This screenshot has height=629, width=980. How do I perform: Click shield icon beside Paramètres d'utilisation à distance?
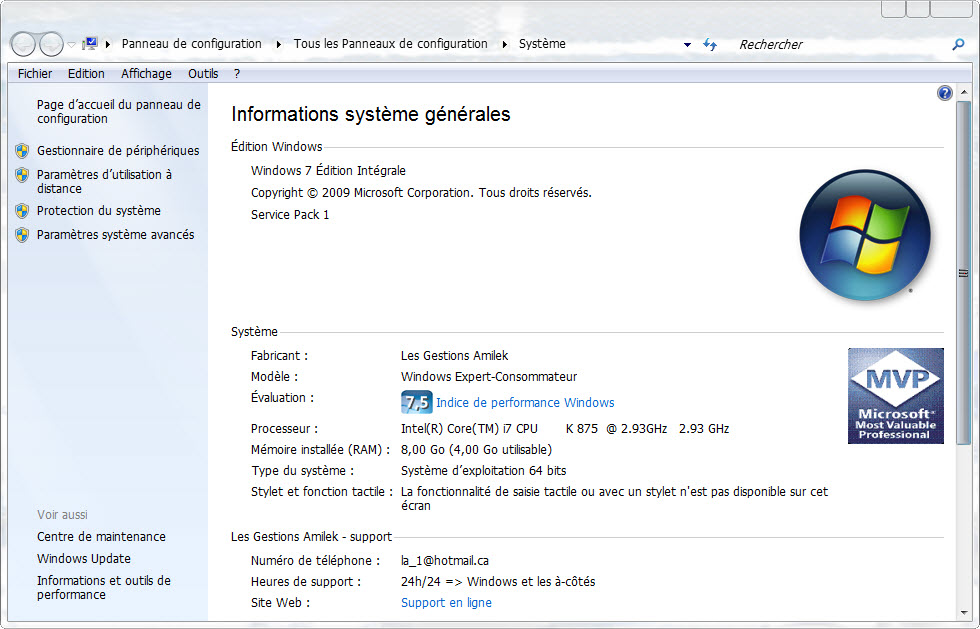pos(22,174)
